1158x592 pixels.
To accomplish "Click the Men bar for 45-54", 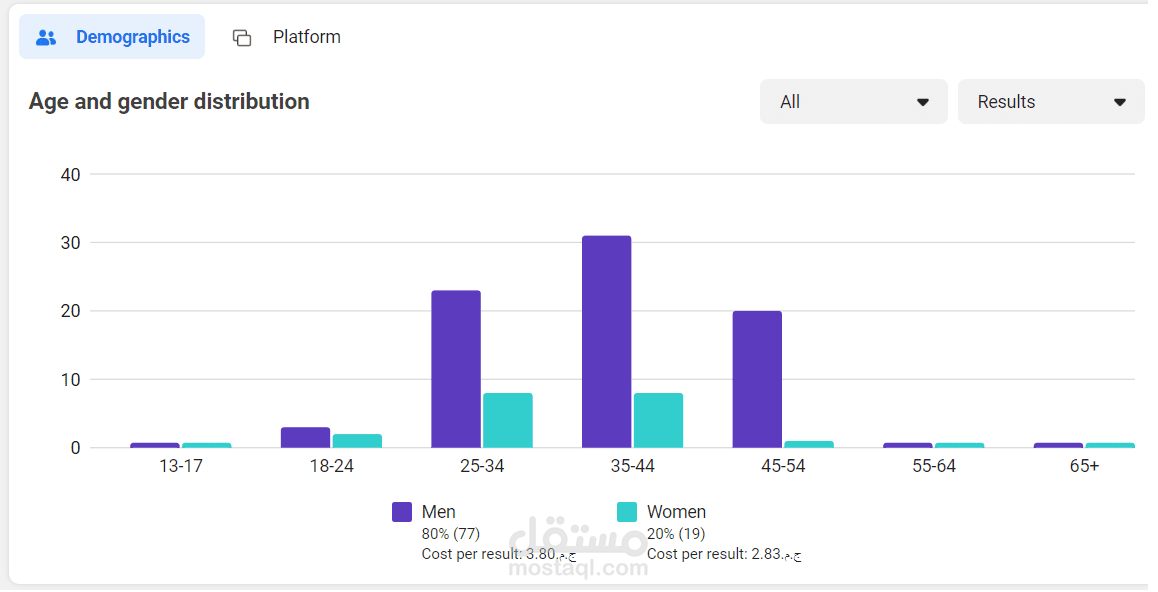I will 757,379.
